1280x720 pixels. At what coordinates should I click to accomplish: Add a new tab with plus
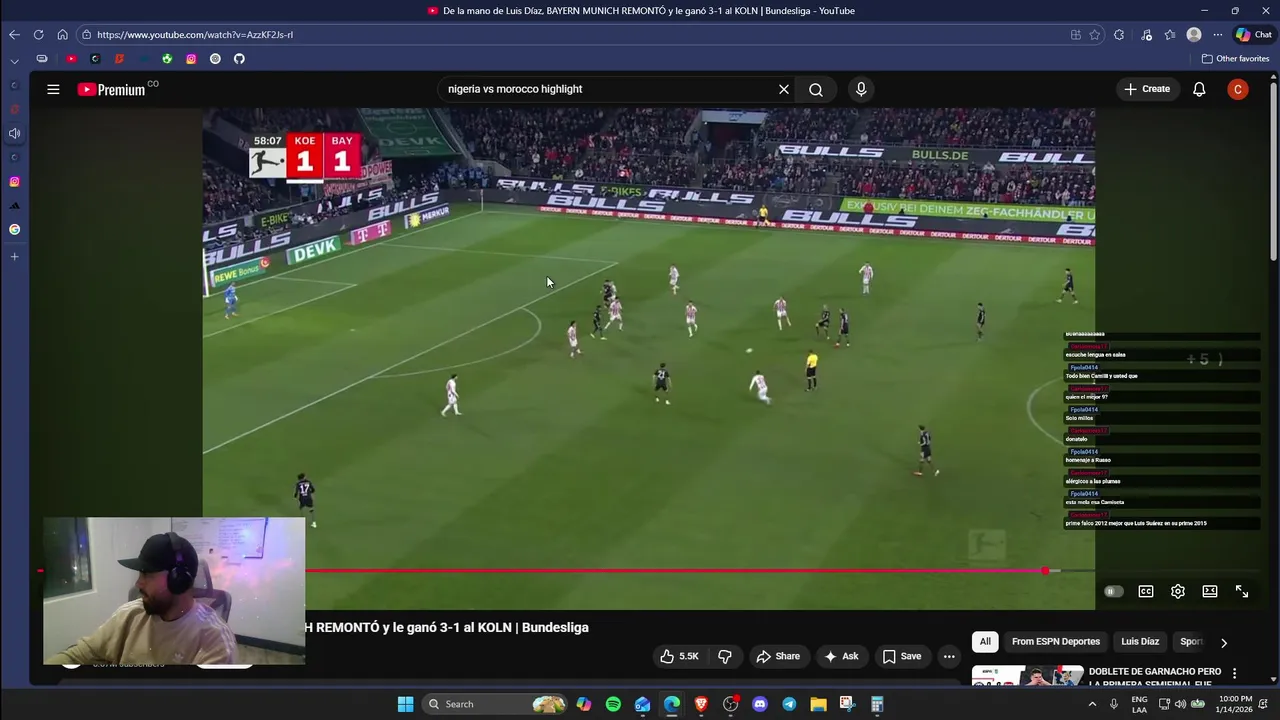pyautogui.click(x=14, y=257)
